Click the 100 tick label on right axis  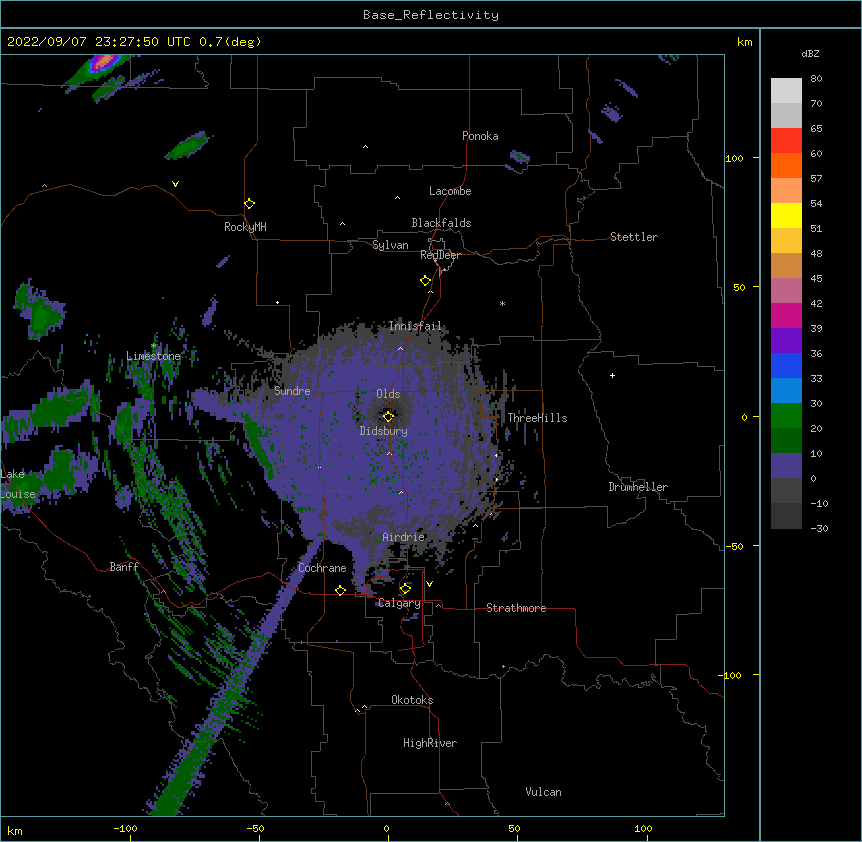pyautogui.click(x=734, y=158)
